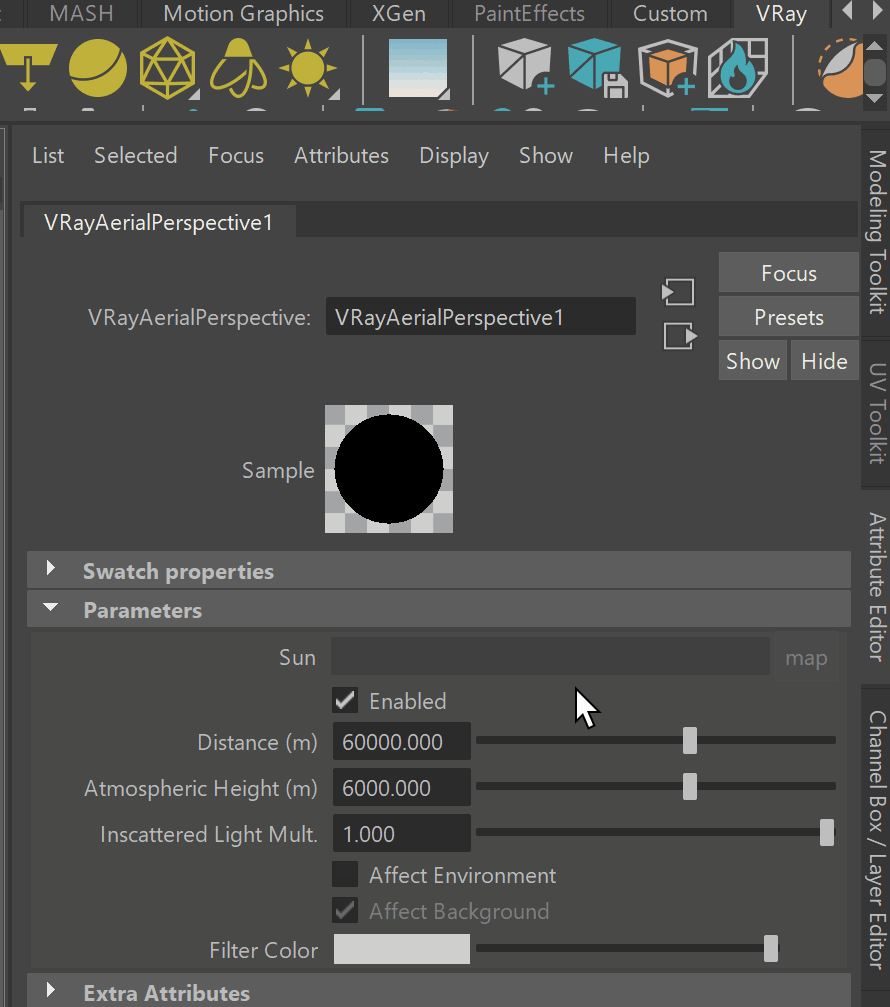Click the Filter Color slider handle
The width and height of the screenshot is (890, 1007).
pyautogui.click(x=771, y=949)
